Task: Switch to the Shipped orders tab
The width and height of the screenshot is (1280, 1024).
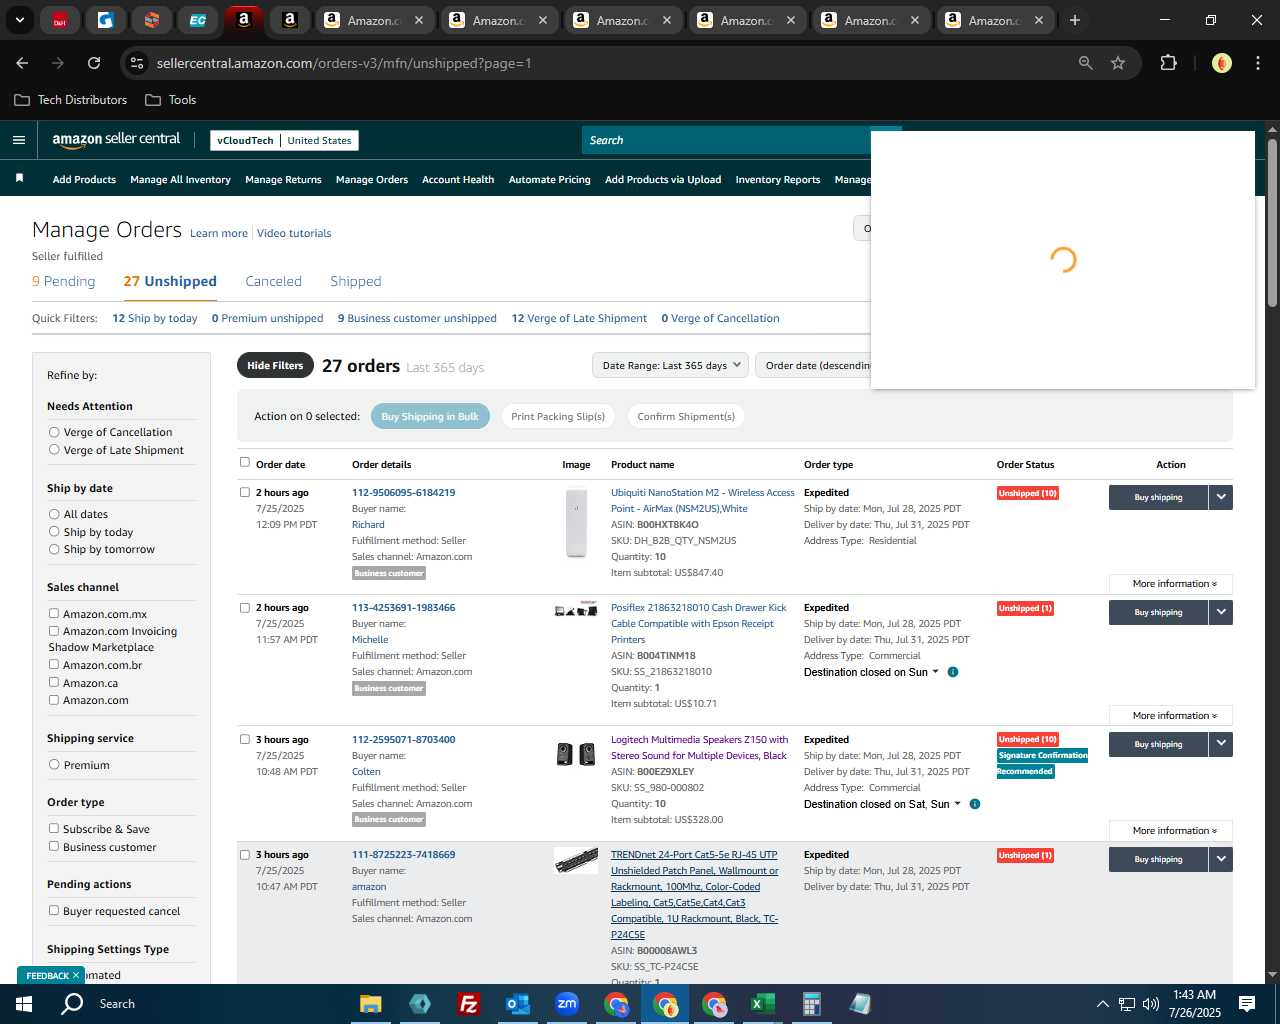Action: point(356,282)
